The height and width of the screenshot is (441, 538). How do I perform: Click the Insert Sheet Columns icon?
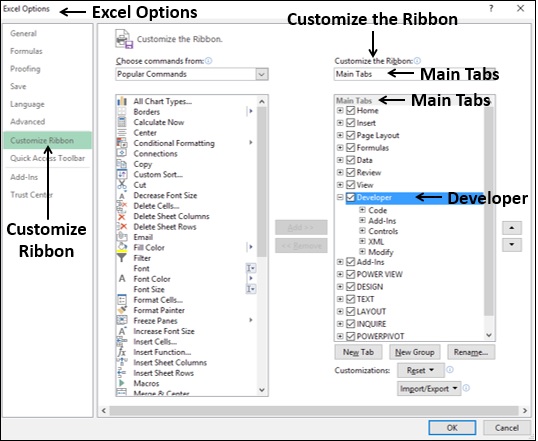122,362
